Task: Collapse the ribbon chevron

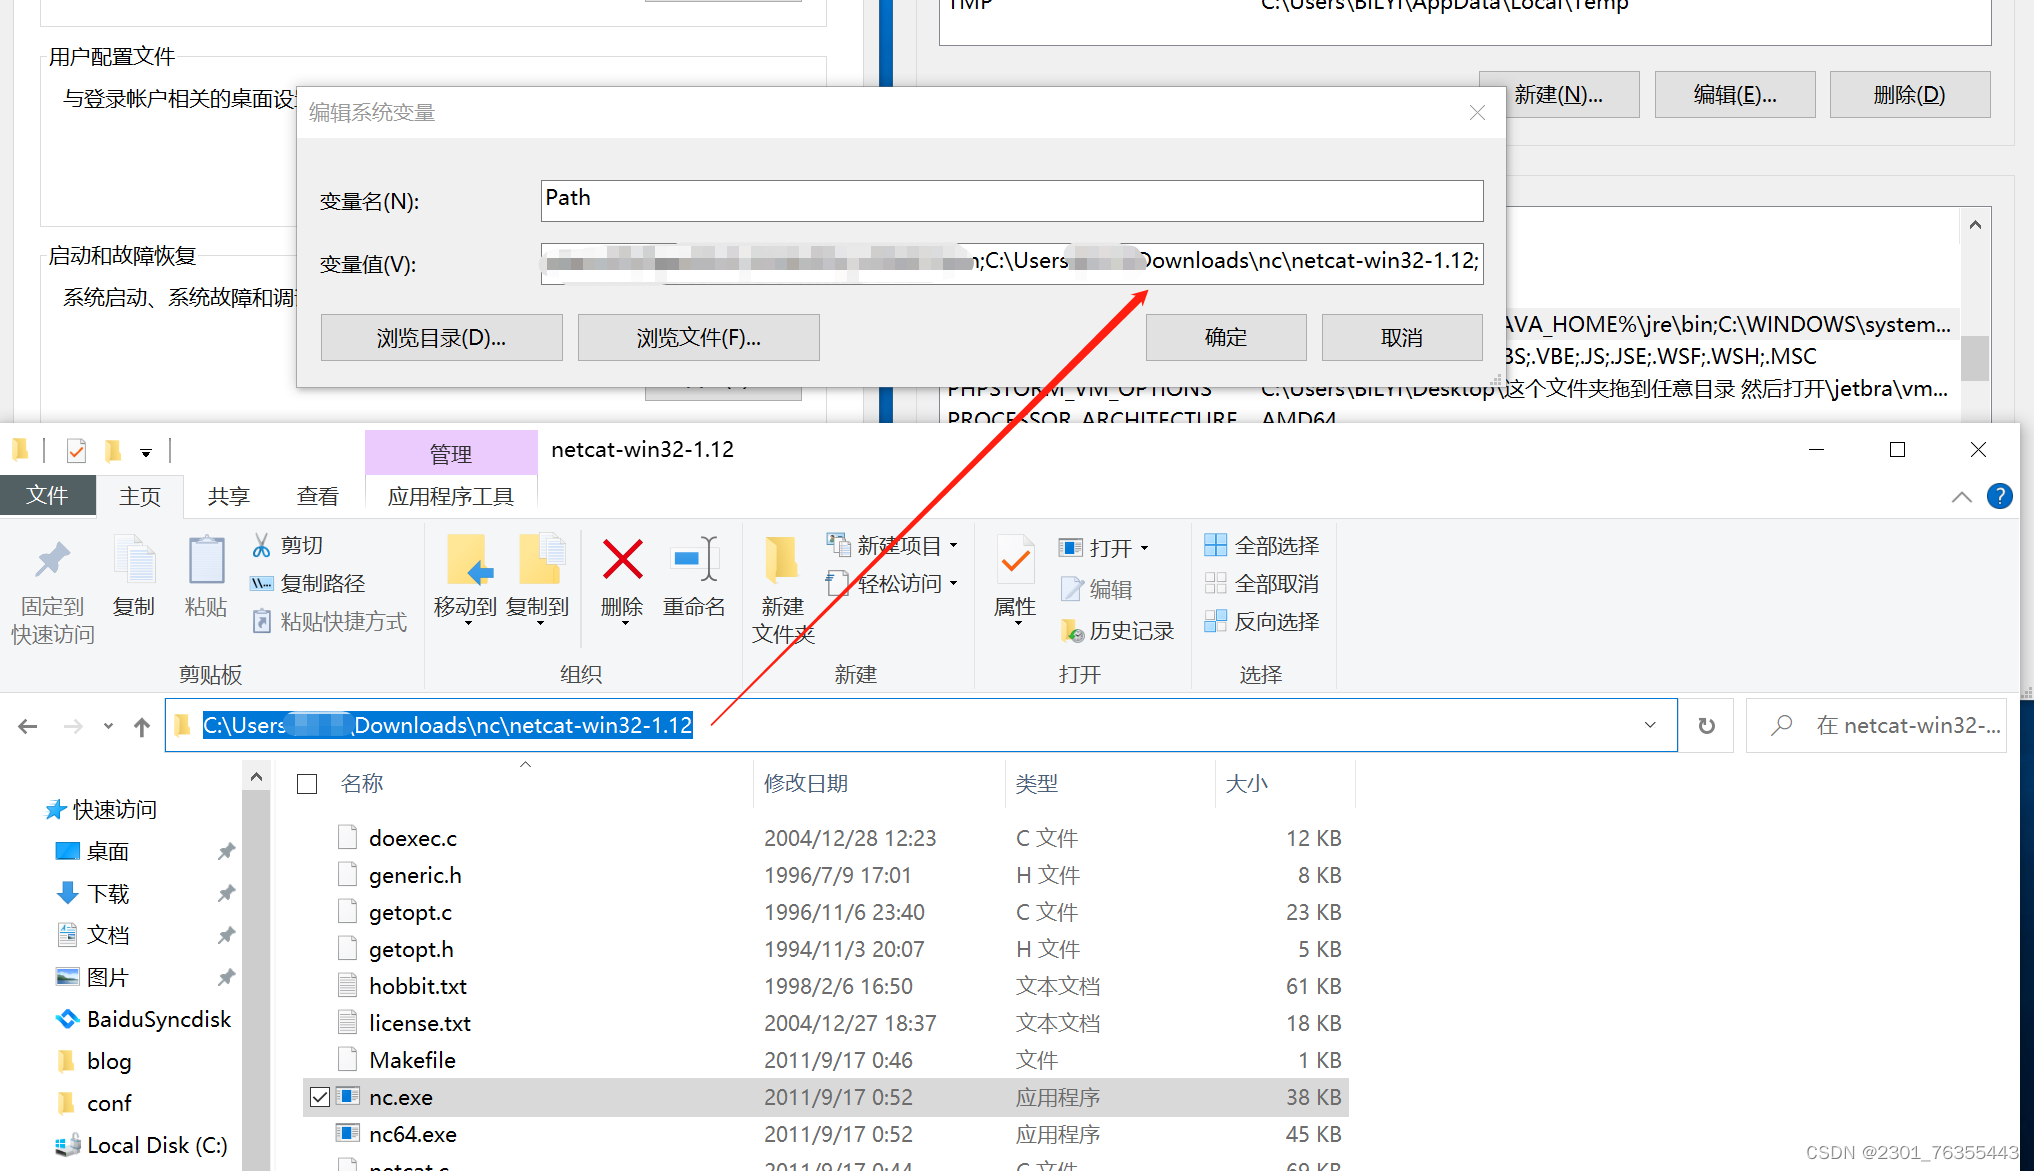Action: tap(1962, 496)
